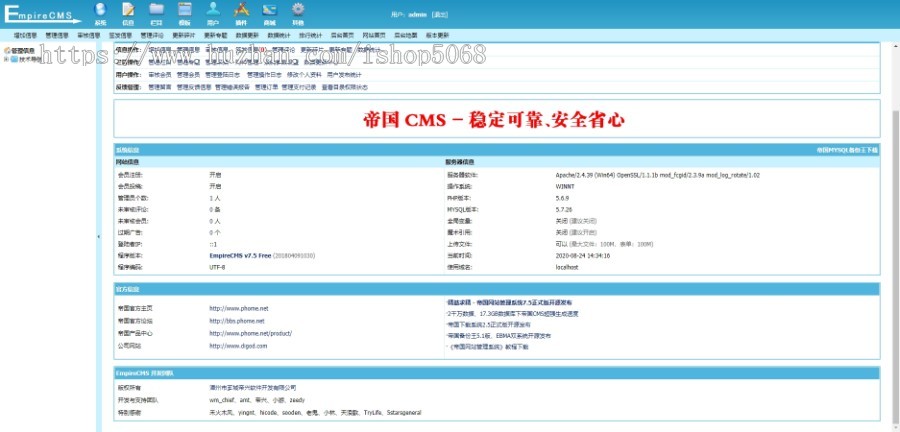
Task: Open 版本更新 in the shortcut menu bar
Action: tap(438, 35)
